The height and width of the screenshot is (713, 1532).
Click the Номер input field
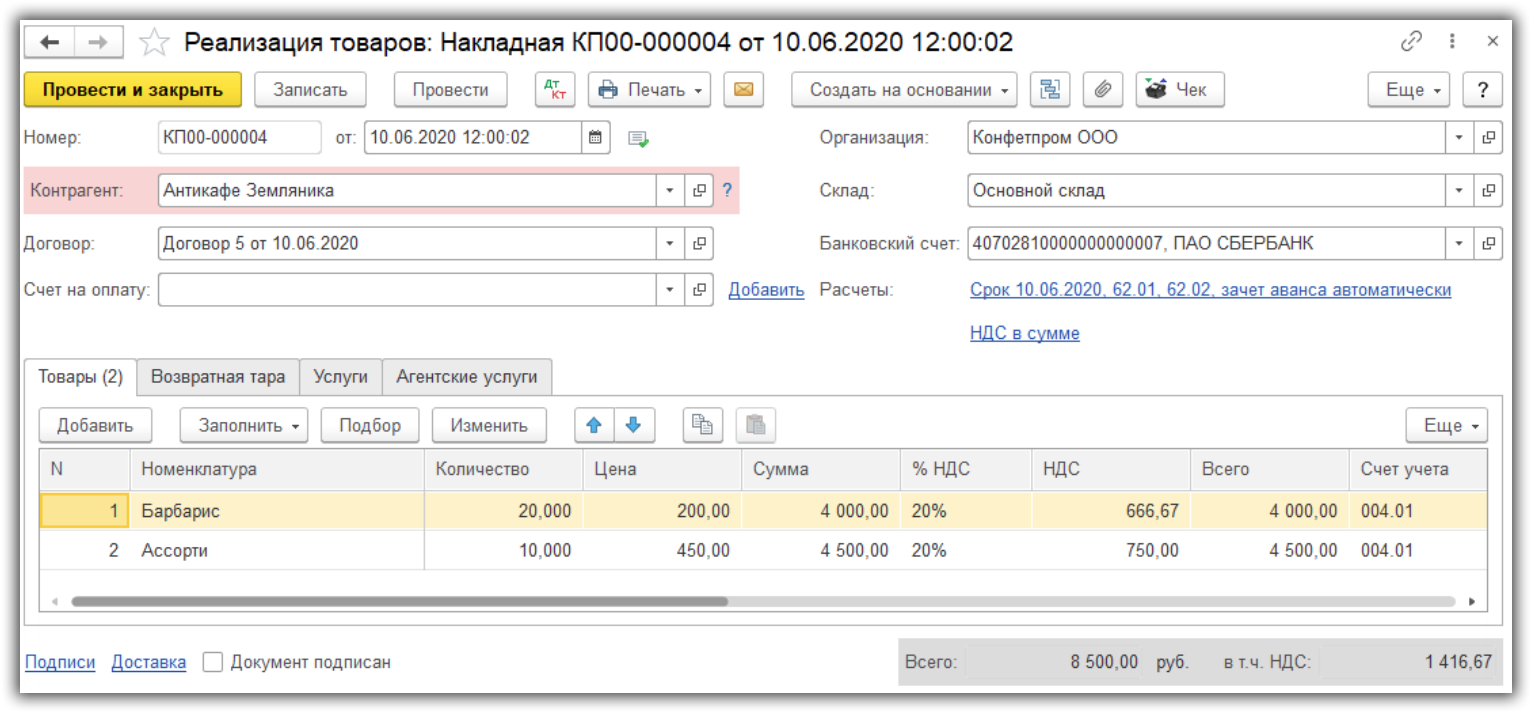tap(239, 138)
